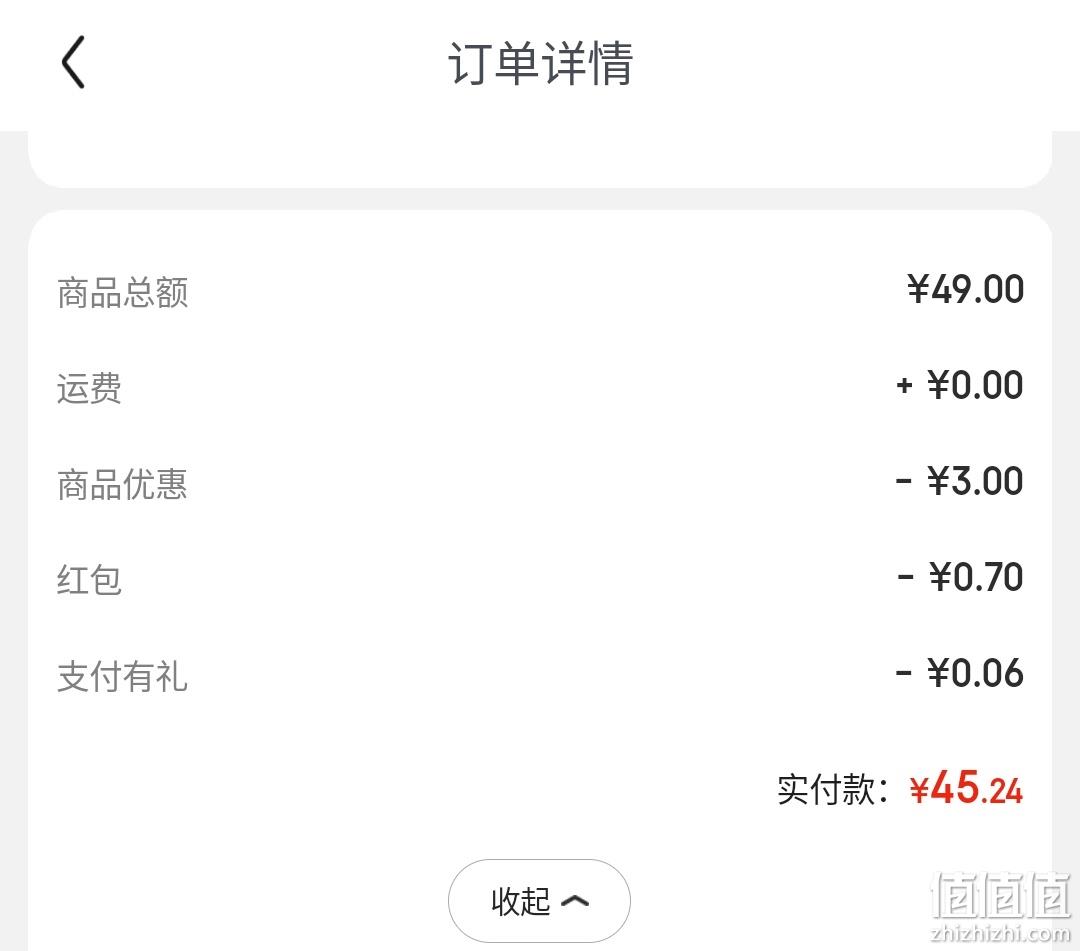
Task: Tap the upper white card above price details
Action: tap(540, 158)
